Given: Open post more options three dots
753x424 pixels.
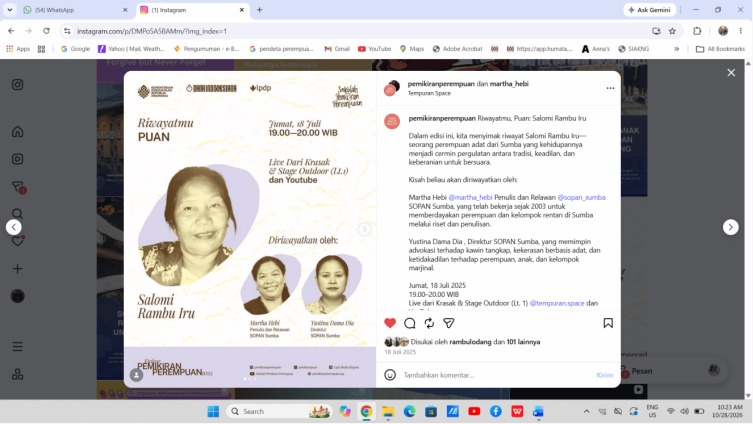Looking at the screenshot, I should click(x=610, y=88).
